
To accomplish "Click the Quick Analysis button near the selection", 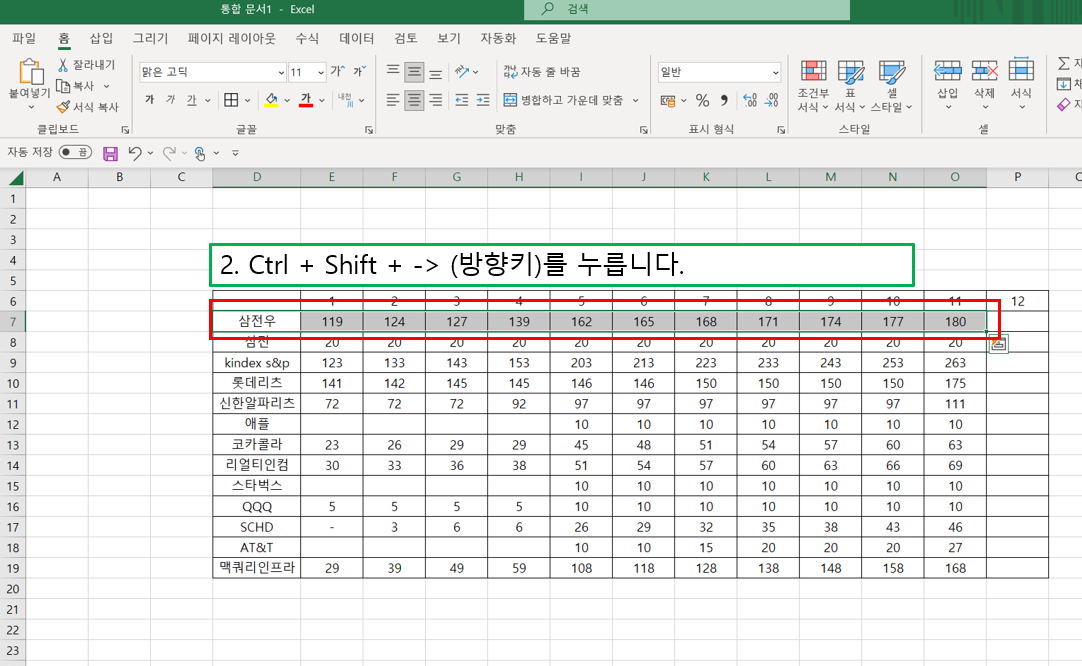I will (x=998, y=344).
